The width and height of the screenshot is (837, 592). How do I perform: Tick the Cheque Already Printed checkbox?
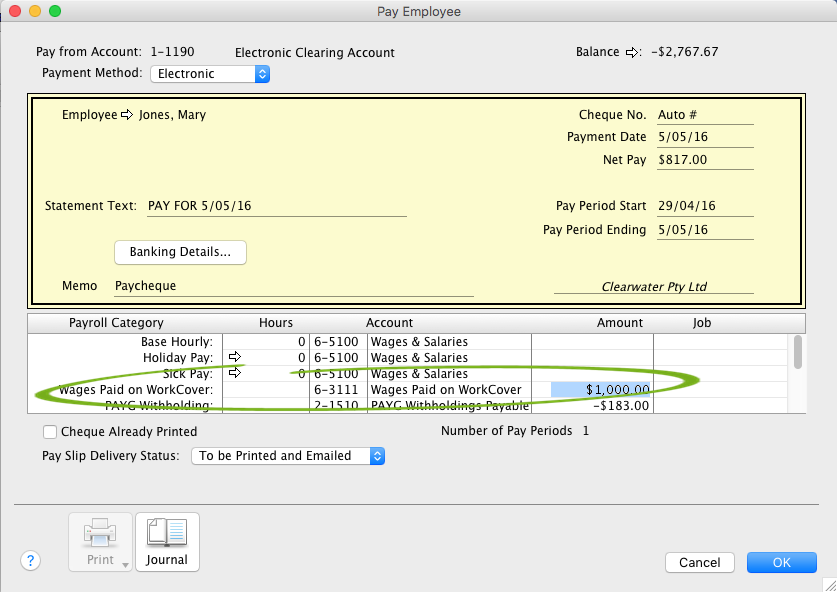tap(50, 432)
